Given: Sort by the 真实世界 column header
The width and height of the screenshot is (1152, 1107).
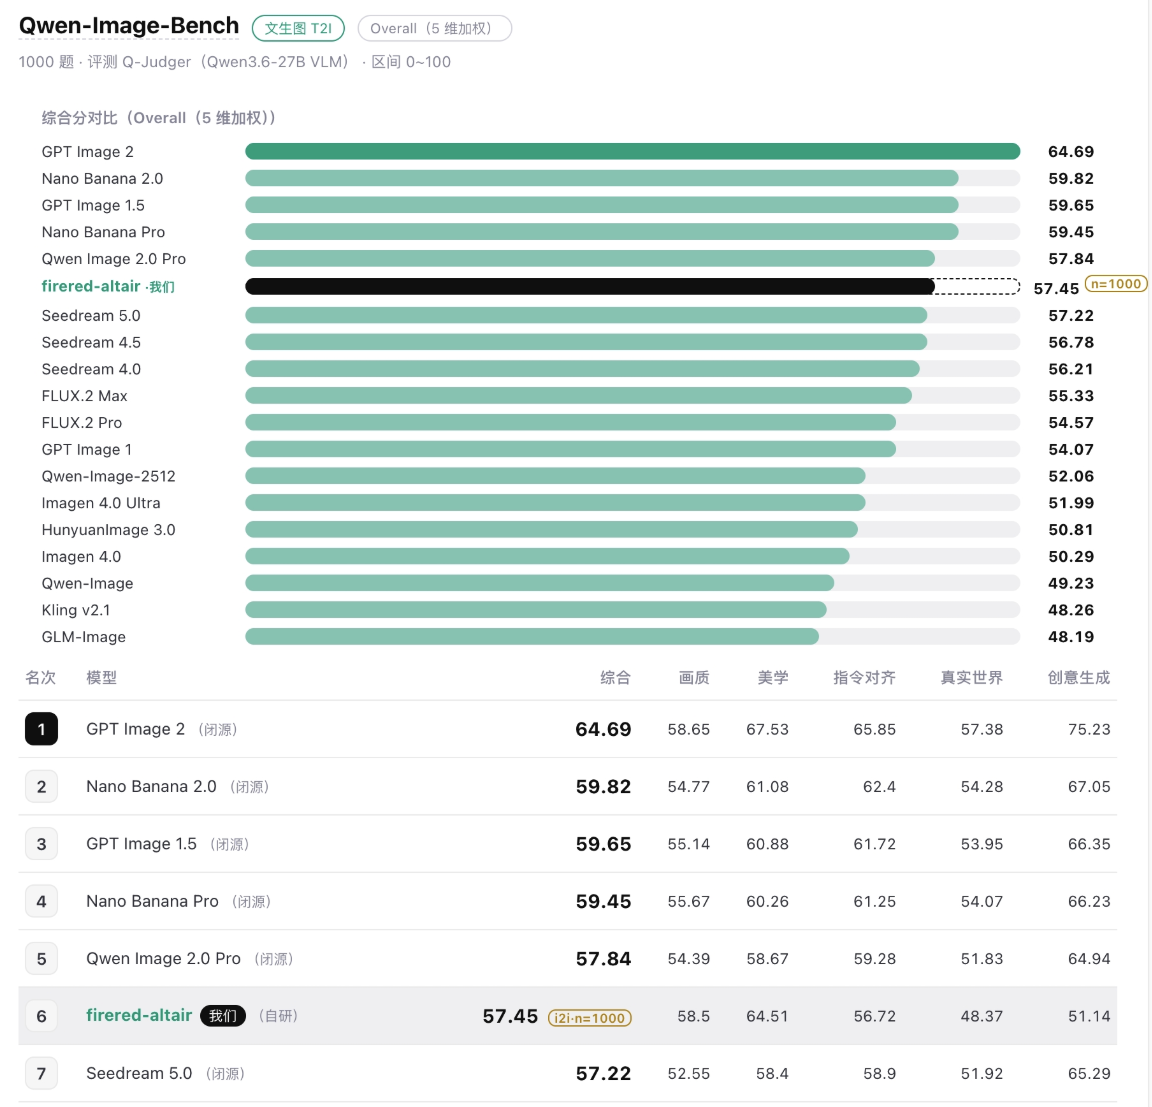Looking at the screenshot, I should pos(971,677).
